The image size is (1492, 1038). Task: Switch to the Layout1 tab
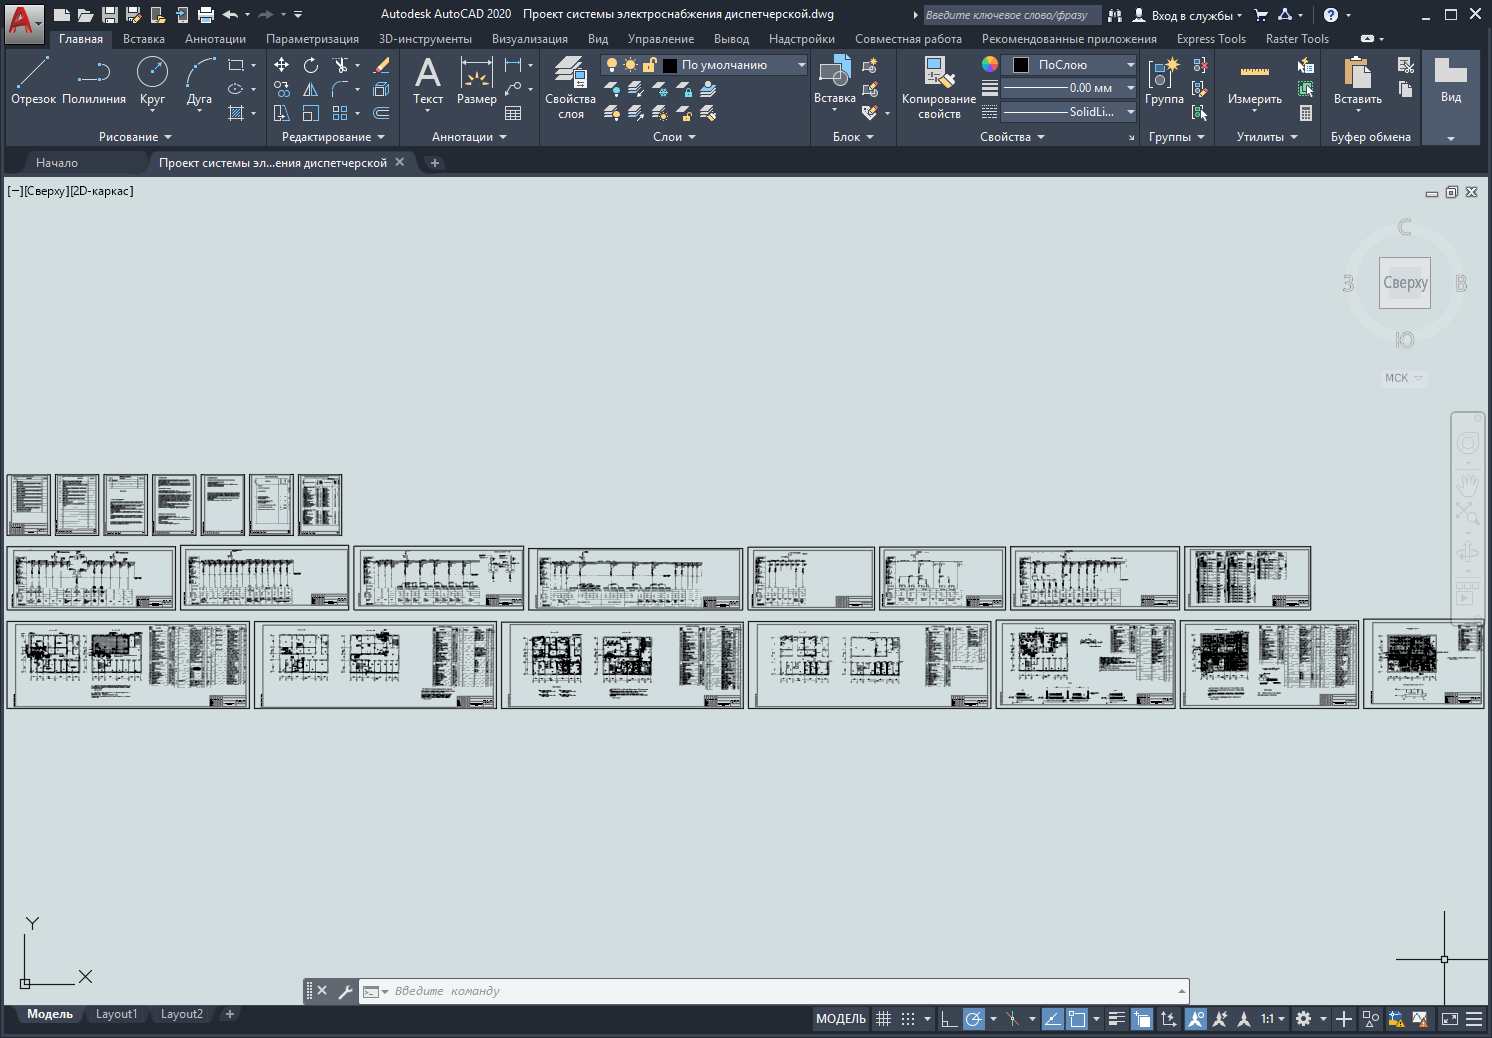pyautogui.click(x=116, y=1014)
